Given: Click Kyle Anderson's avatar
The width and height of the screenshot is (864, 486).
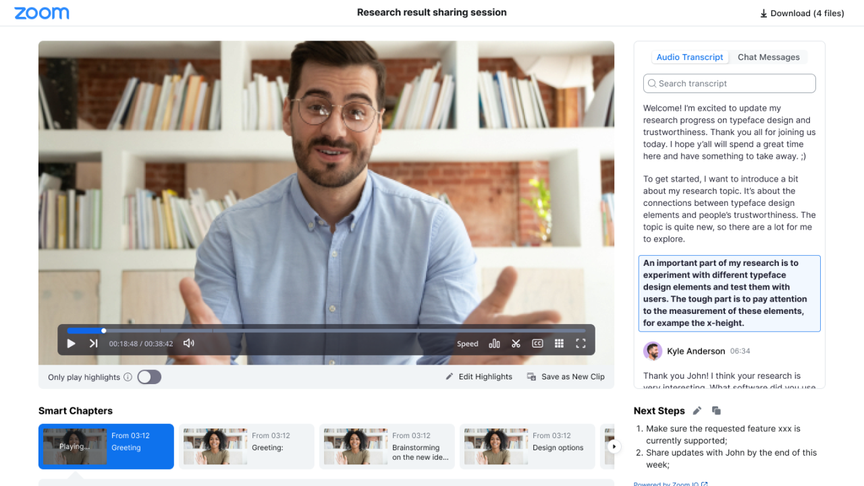Looking at the screenshot, I should pos(652,351).
